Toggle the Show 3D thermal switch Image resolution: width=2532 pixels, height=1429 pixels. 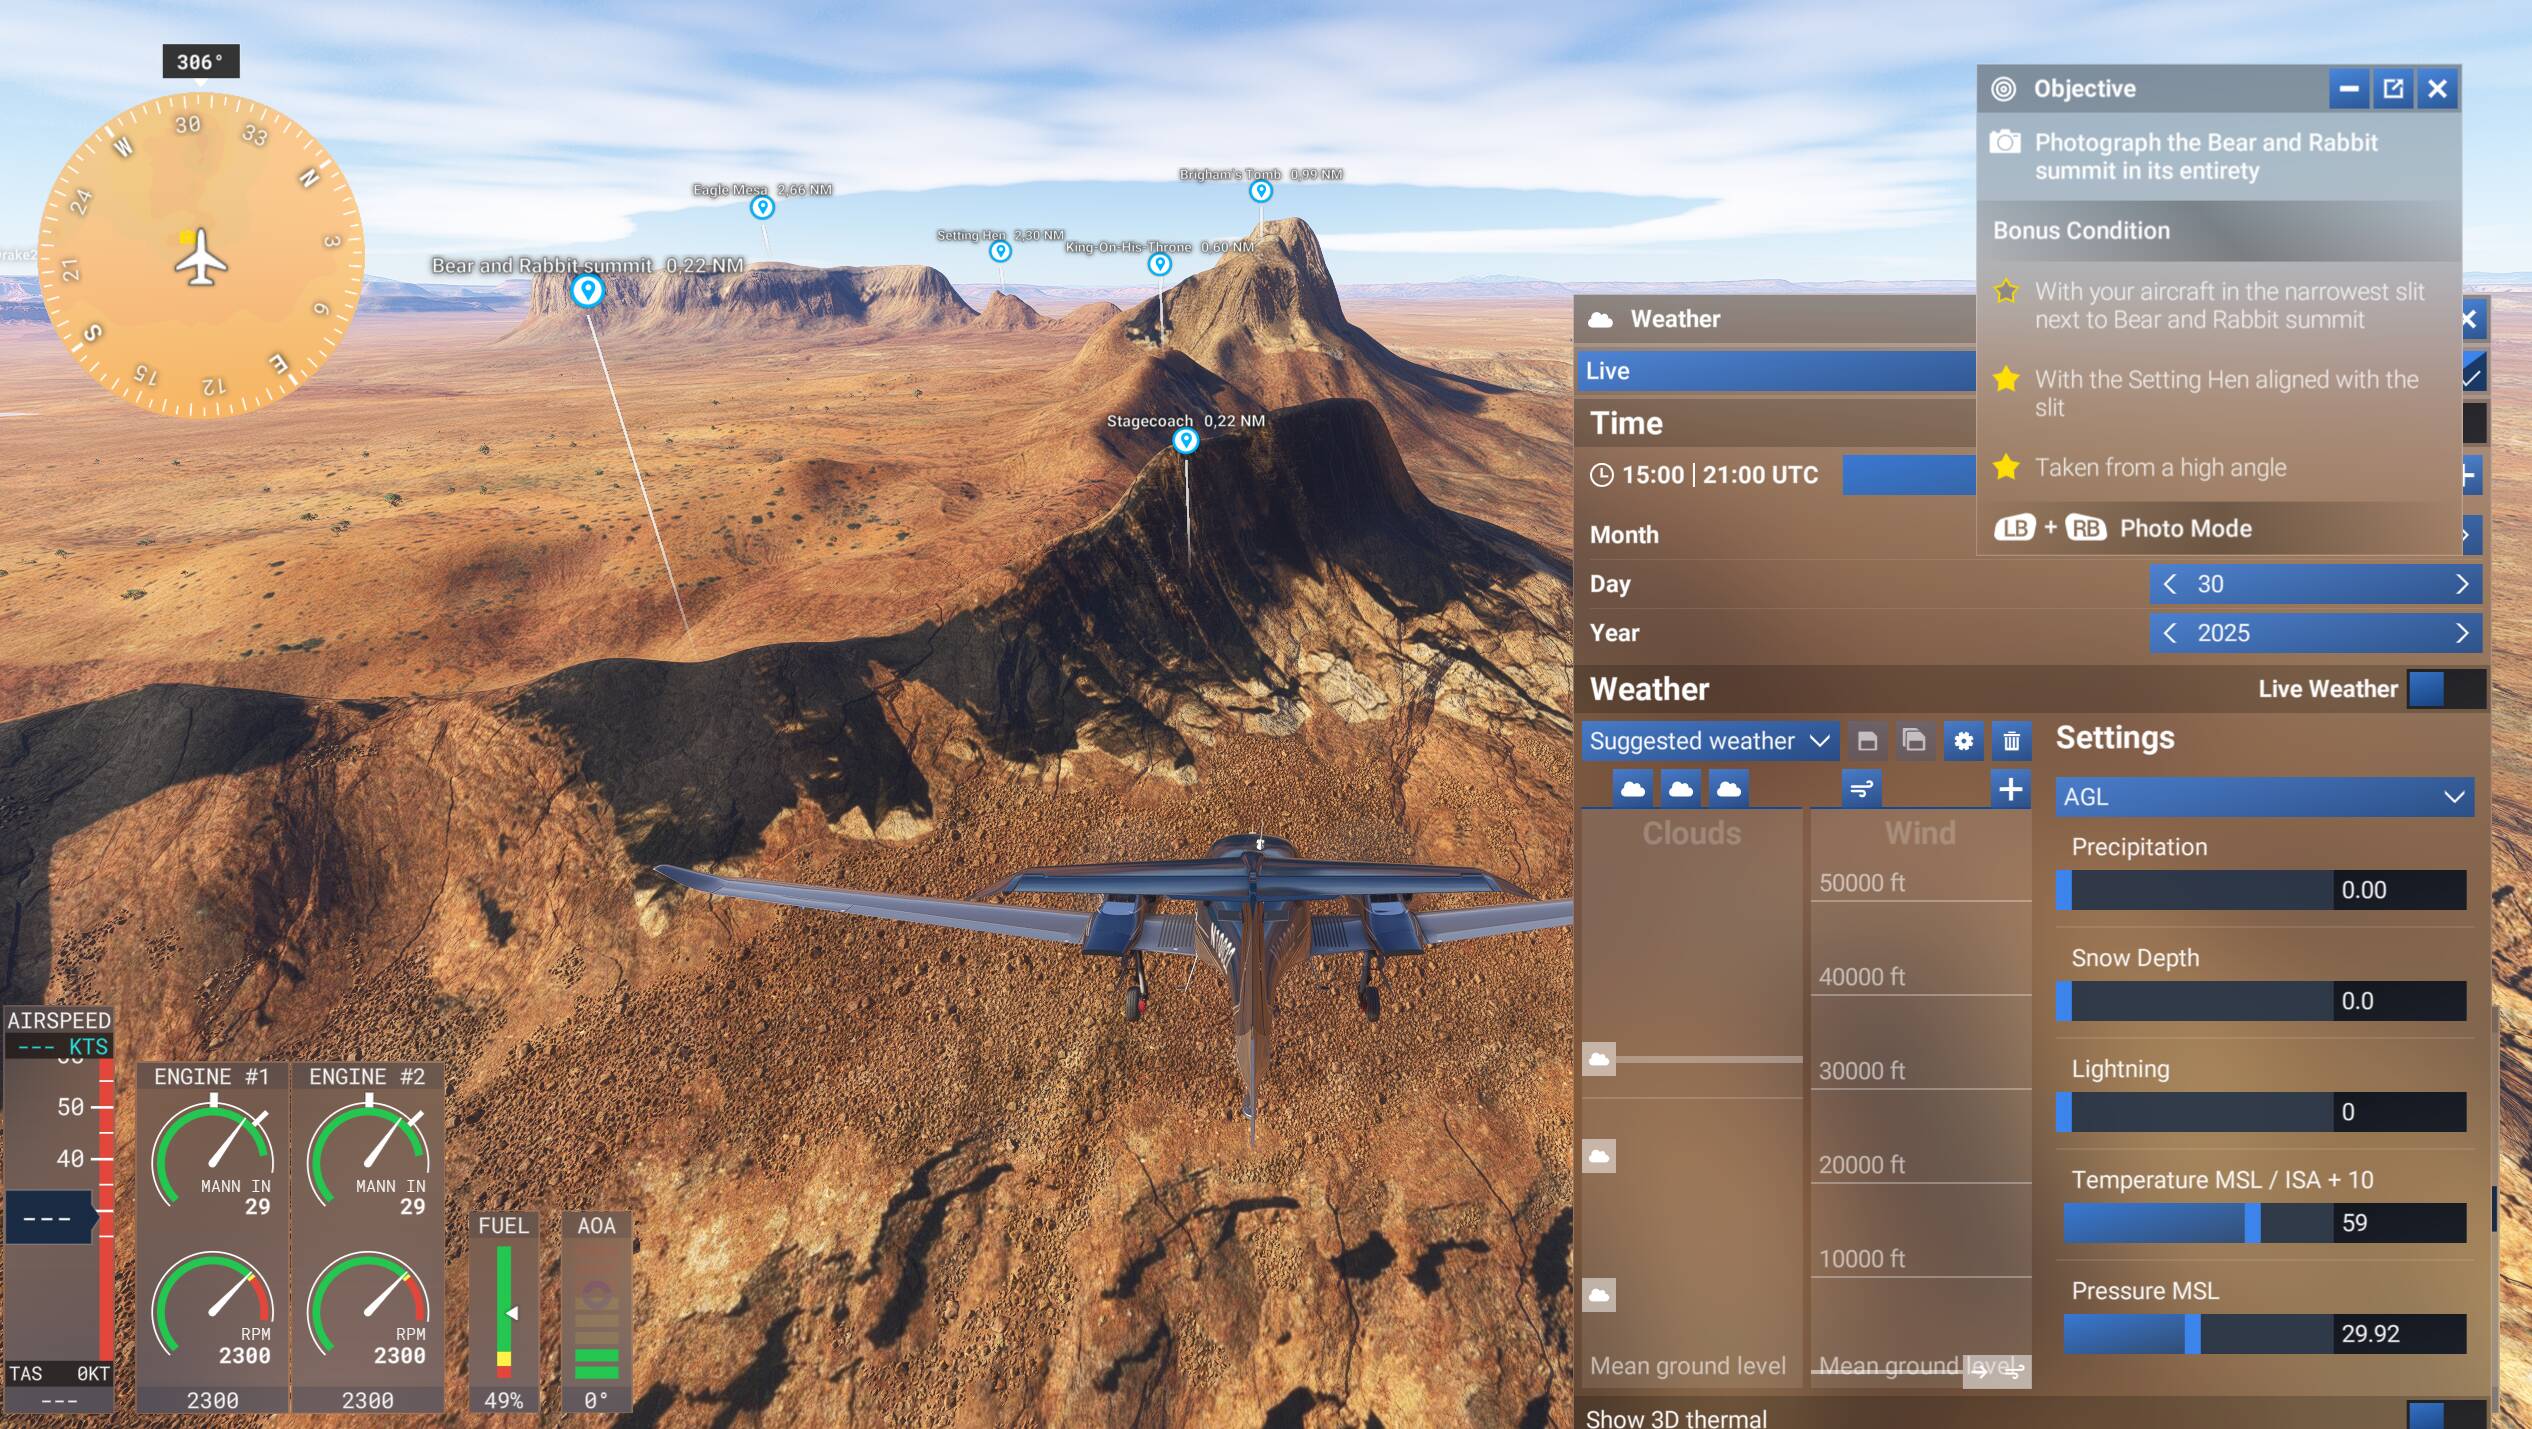click(x=2444, y=1416)
